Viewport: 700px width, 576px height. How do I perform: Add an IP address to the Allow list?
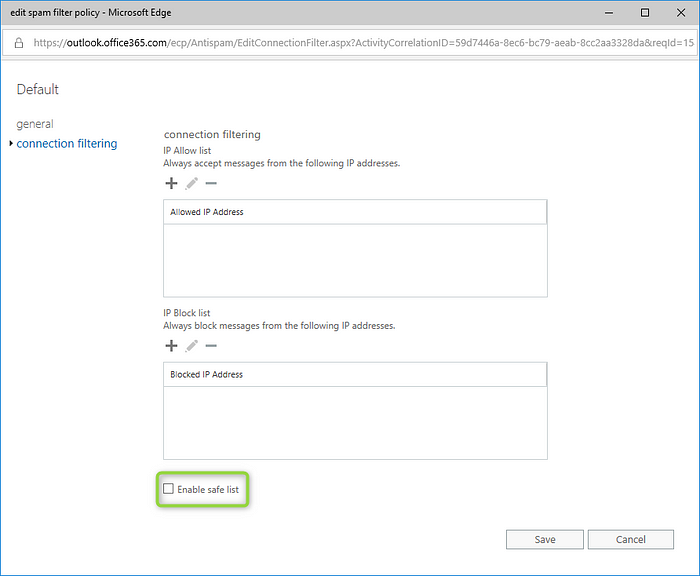[171, 183]
